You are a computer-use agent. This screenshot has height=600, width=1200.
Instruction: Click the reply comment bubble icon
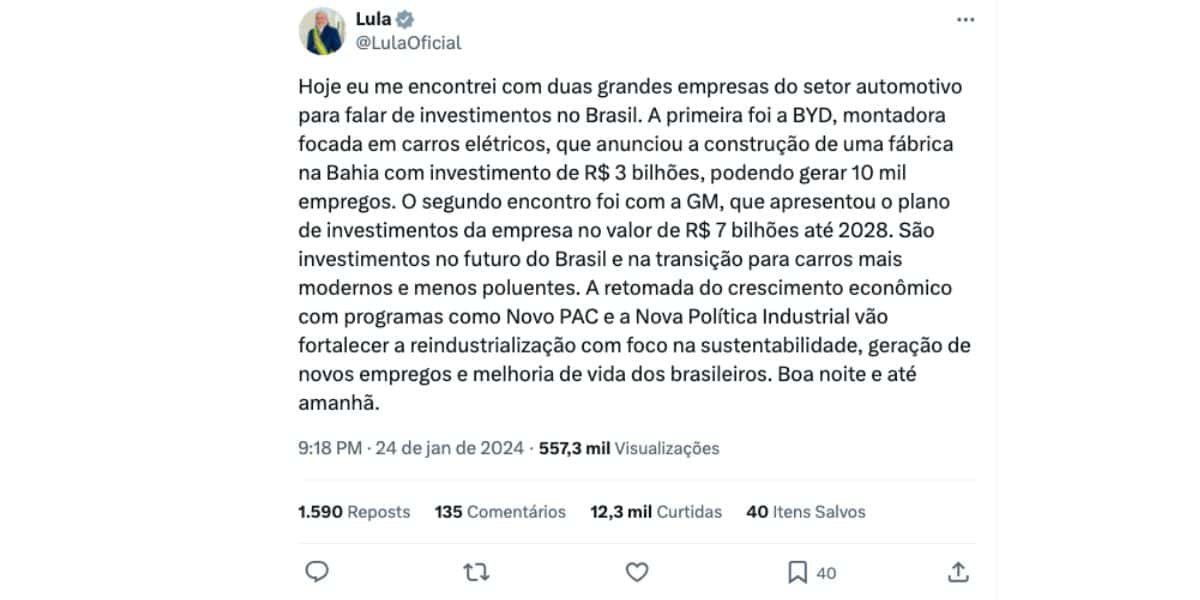317,572
